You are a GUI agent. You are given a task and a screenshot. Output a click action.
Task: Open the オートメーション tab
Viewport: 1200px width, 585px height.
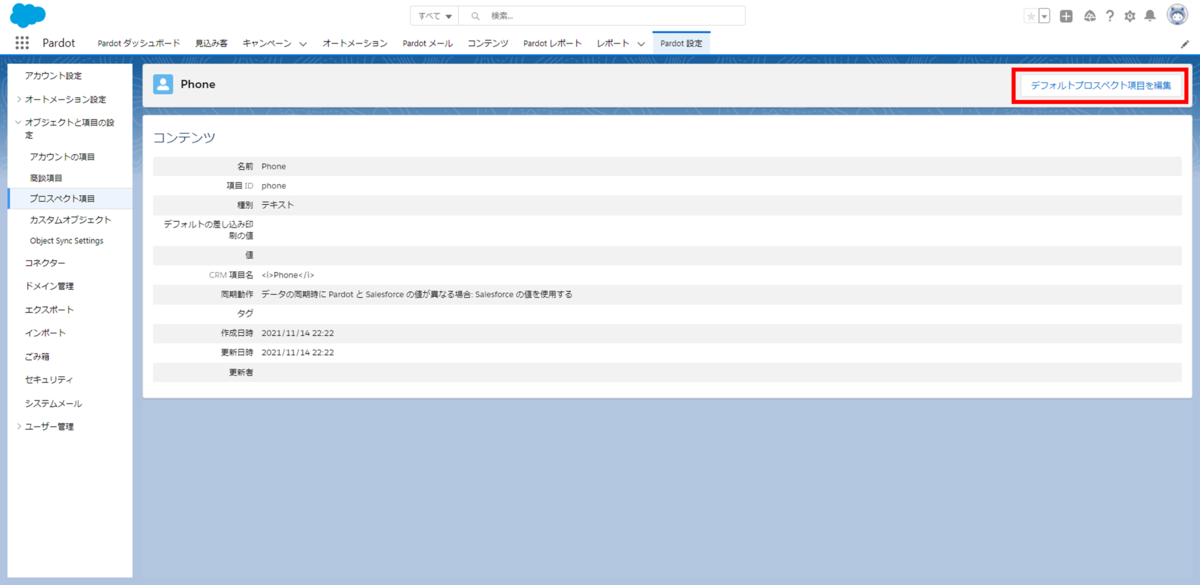[355, 43]
